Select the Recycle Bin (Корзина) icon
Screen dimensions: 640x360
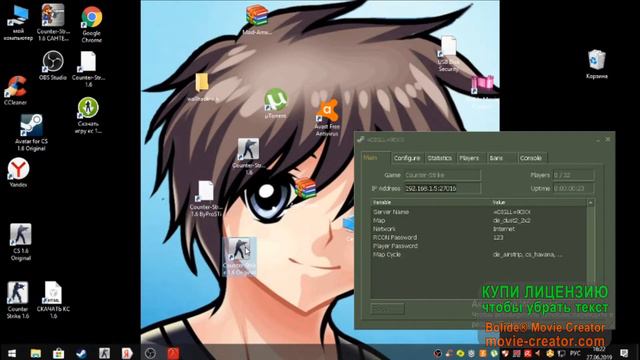point(597,64)
